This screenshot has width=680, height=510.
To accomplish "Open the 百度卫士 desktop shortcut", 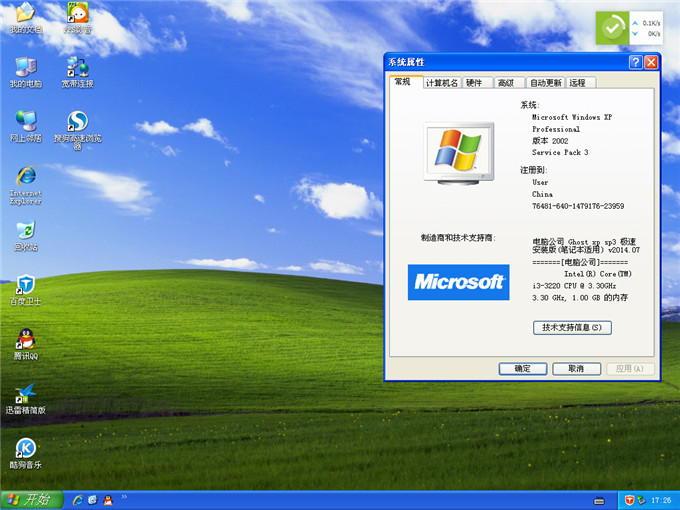I will point(25,286).
